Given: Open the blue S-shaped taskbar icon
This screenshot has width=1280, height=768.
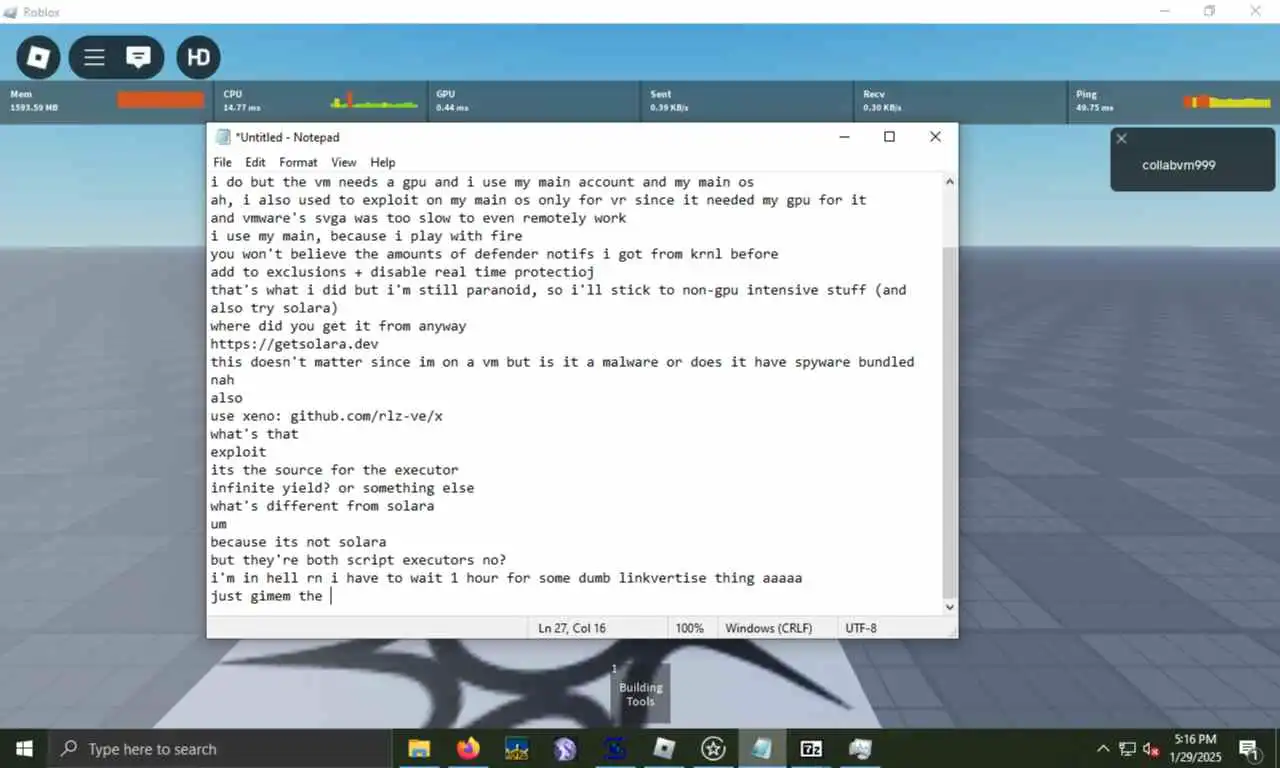Looking at the screenshot, I should 615,748.
